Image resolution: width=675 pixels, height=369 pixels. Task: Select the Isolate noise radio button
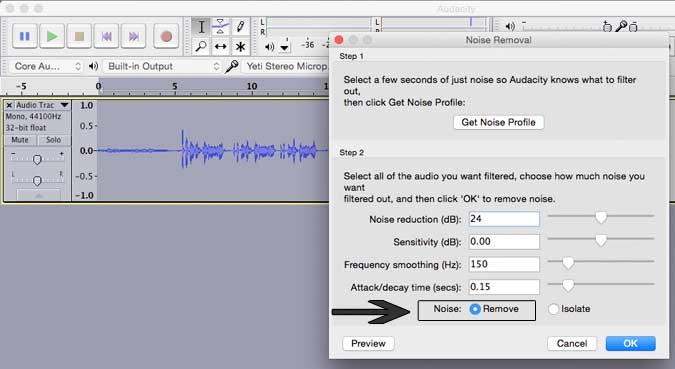click(554, 309)
